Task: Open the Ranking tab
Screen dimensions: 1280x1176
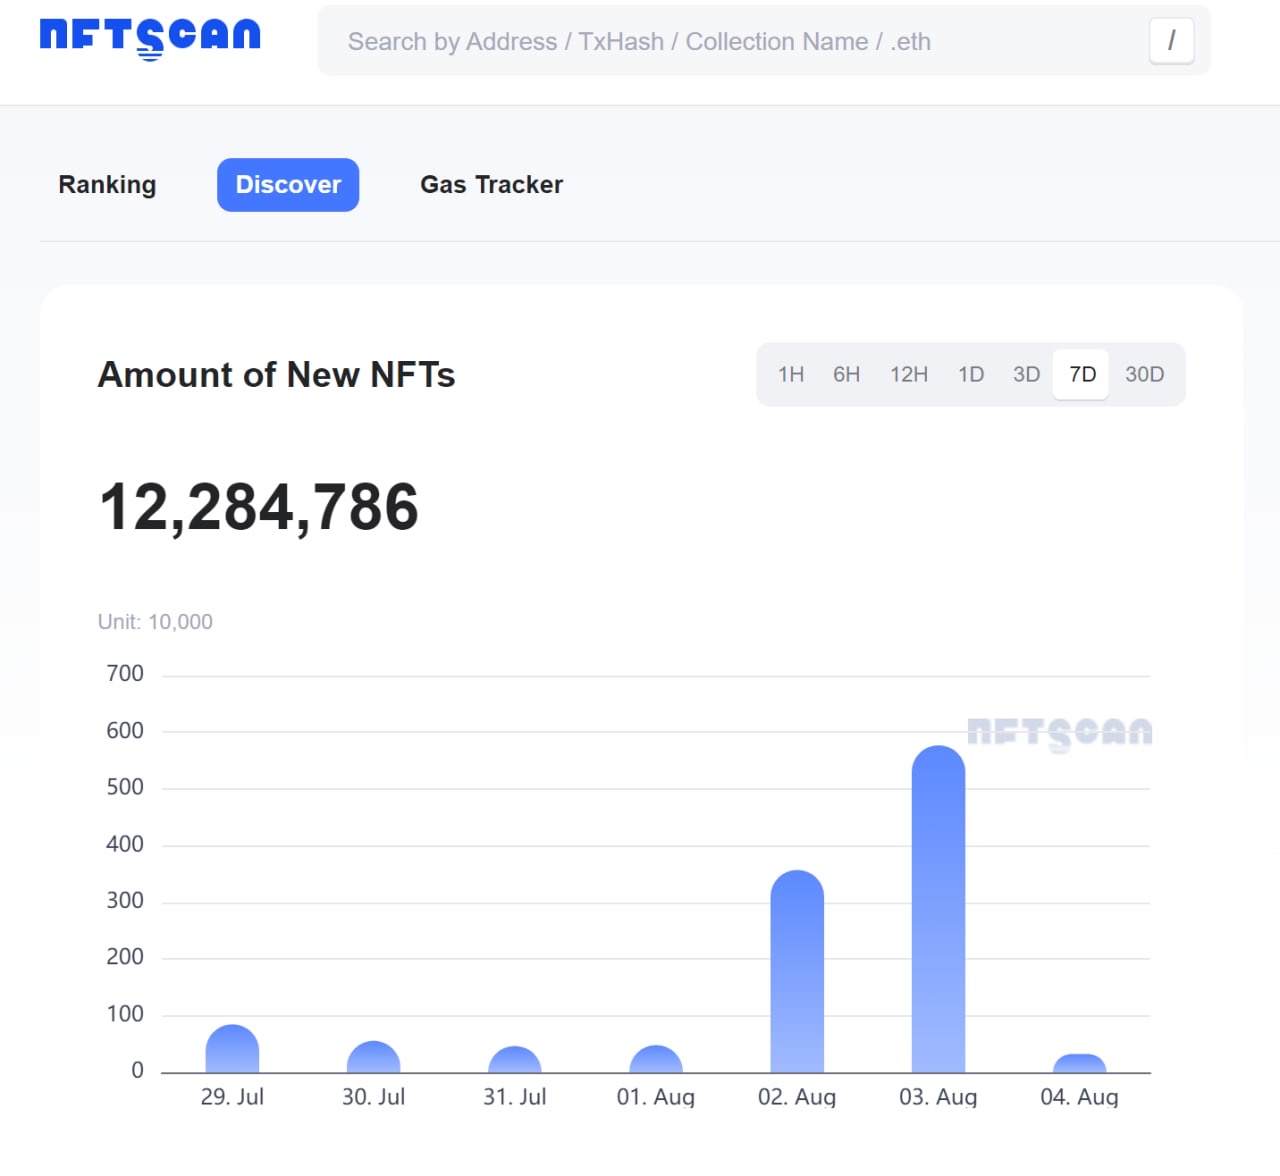Action: [107, 185]
